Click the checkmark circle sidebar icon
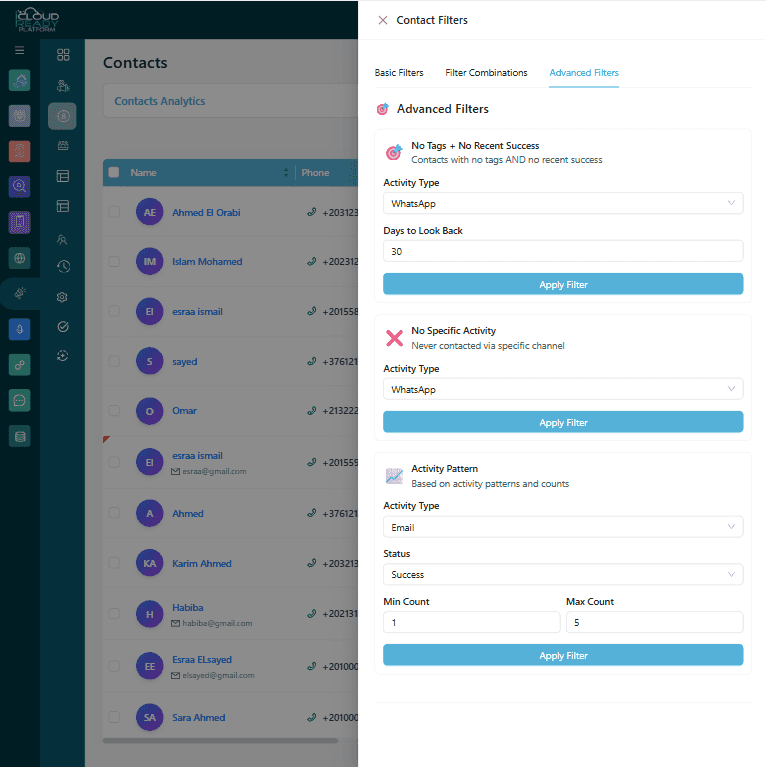The width and height of the screenshot is (766, 767). point(63,326)
